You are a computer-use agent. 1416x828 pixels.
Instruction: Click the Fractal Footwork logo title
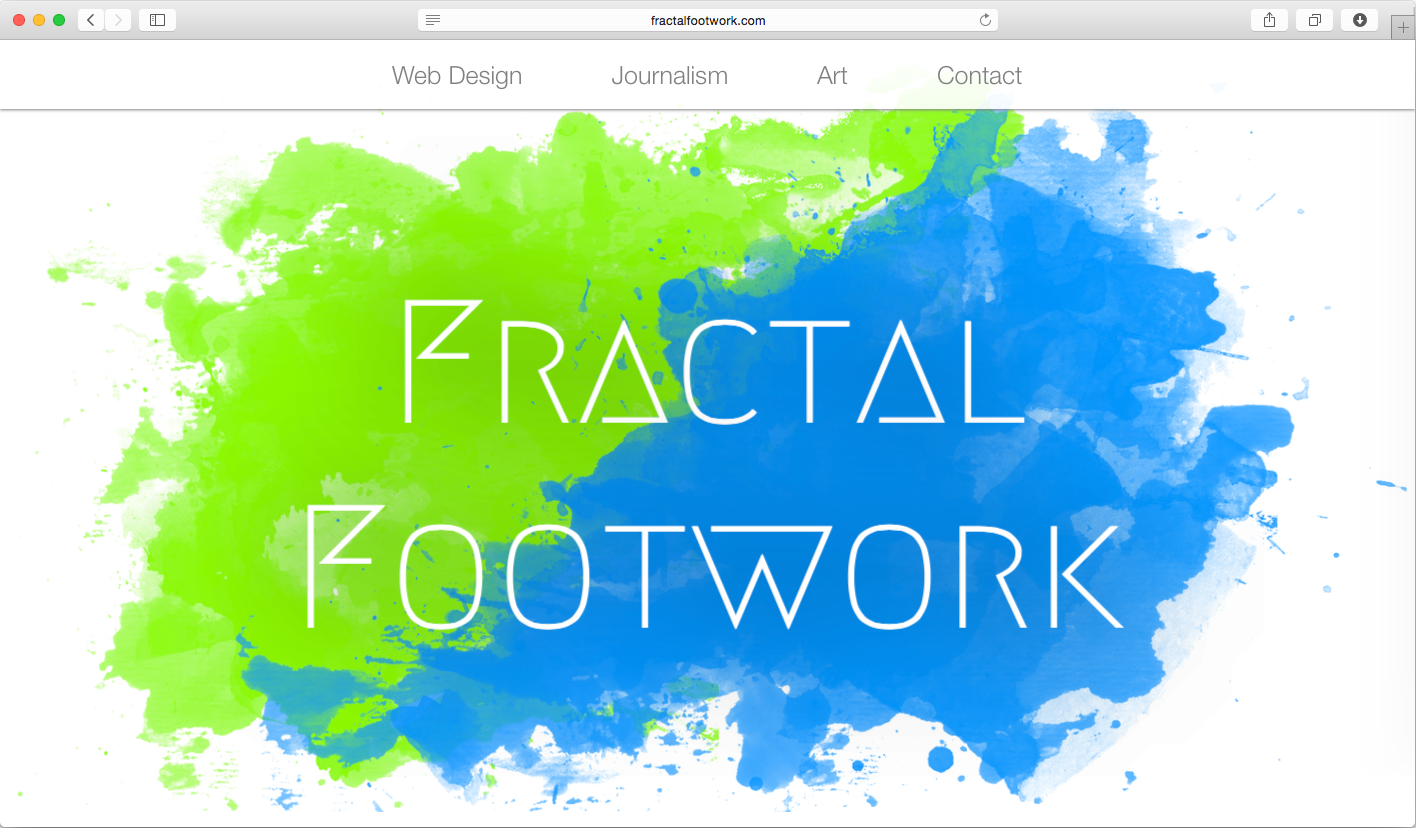(x=714, y=464)
